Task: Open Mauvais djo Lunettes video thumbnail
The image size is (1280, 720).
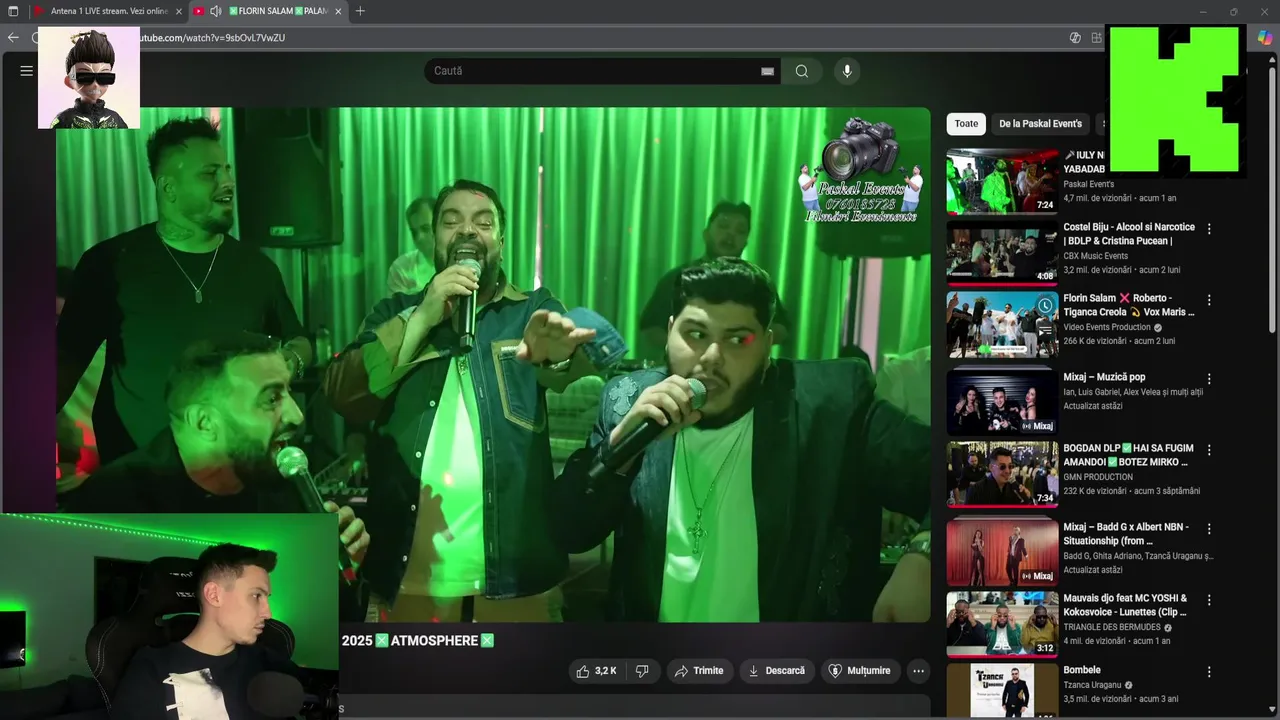Action: [1002, 624]
